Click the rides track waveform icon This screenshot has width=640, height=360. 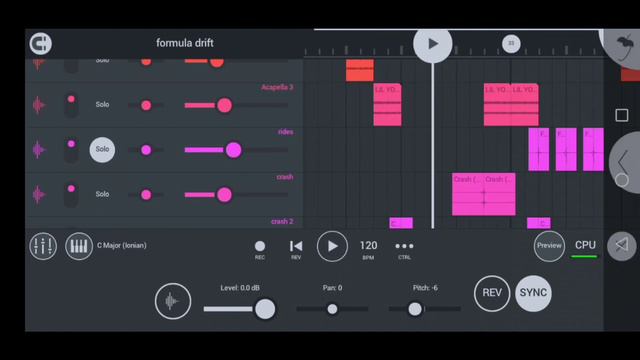(x=38, y=150)
